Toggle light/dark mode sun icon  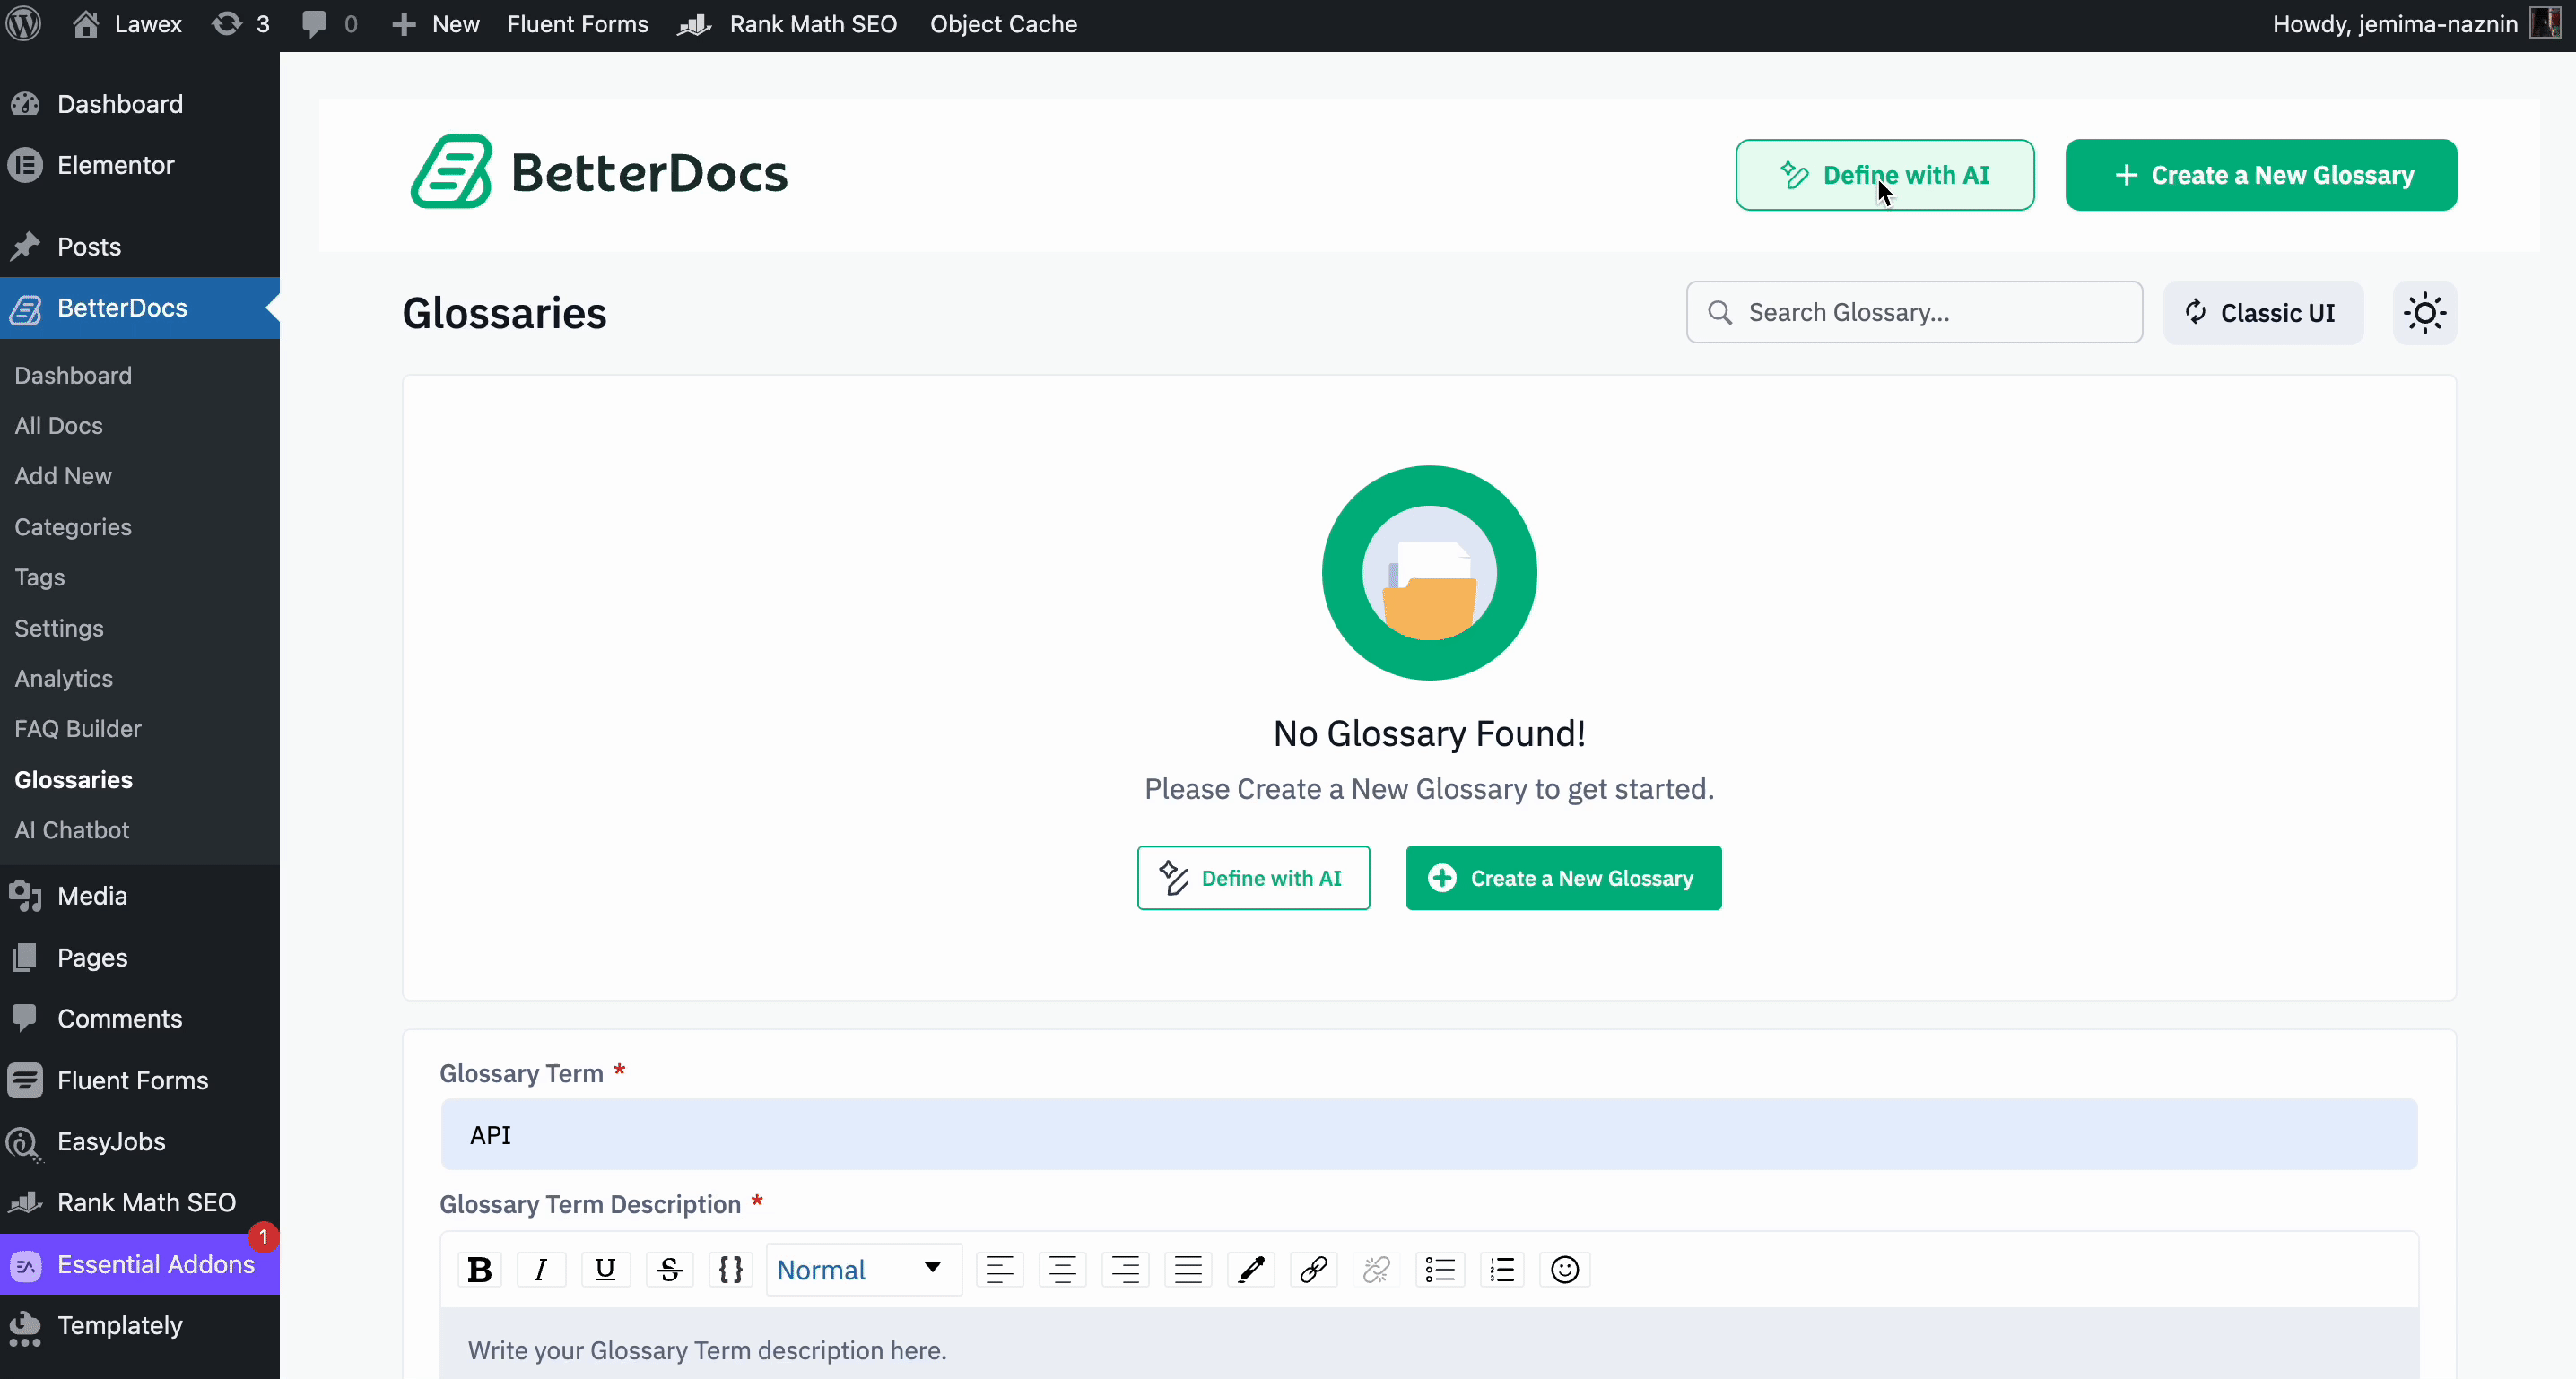pyautogui.click(x=2425, y=313)
